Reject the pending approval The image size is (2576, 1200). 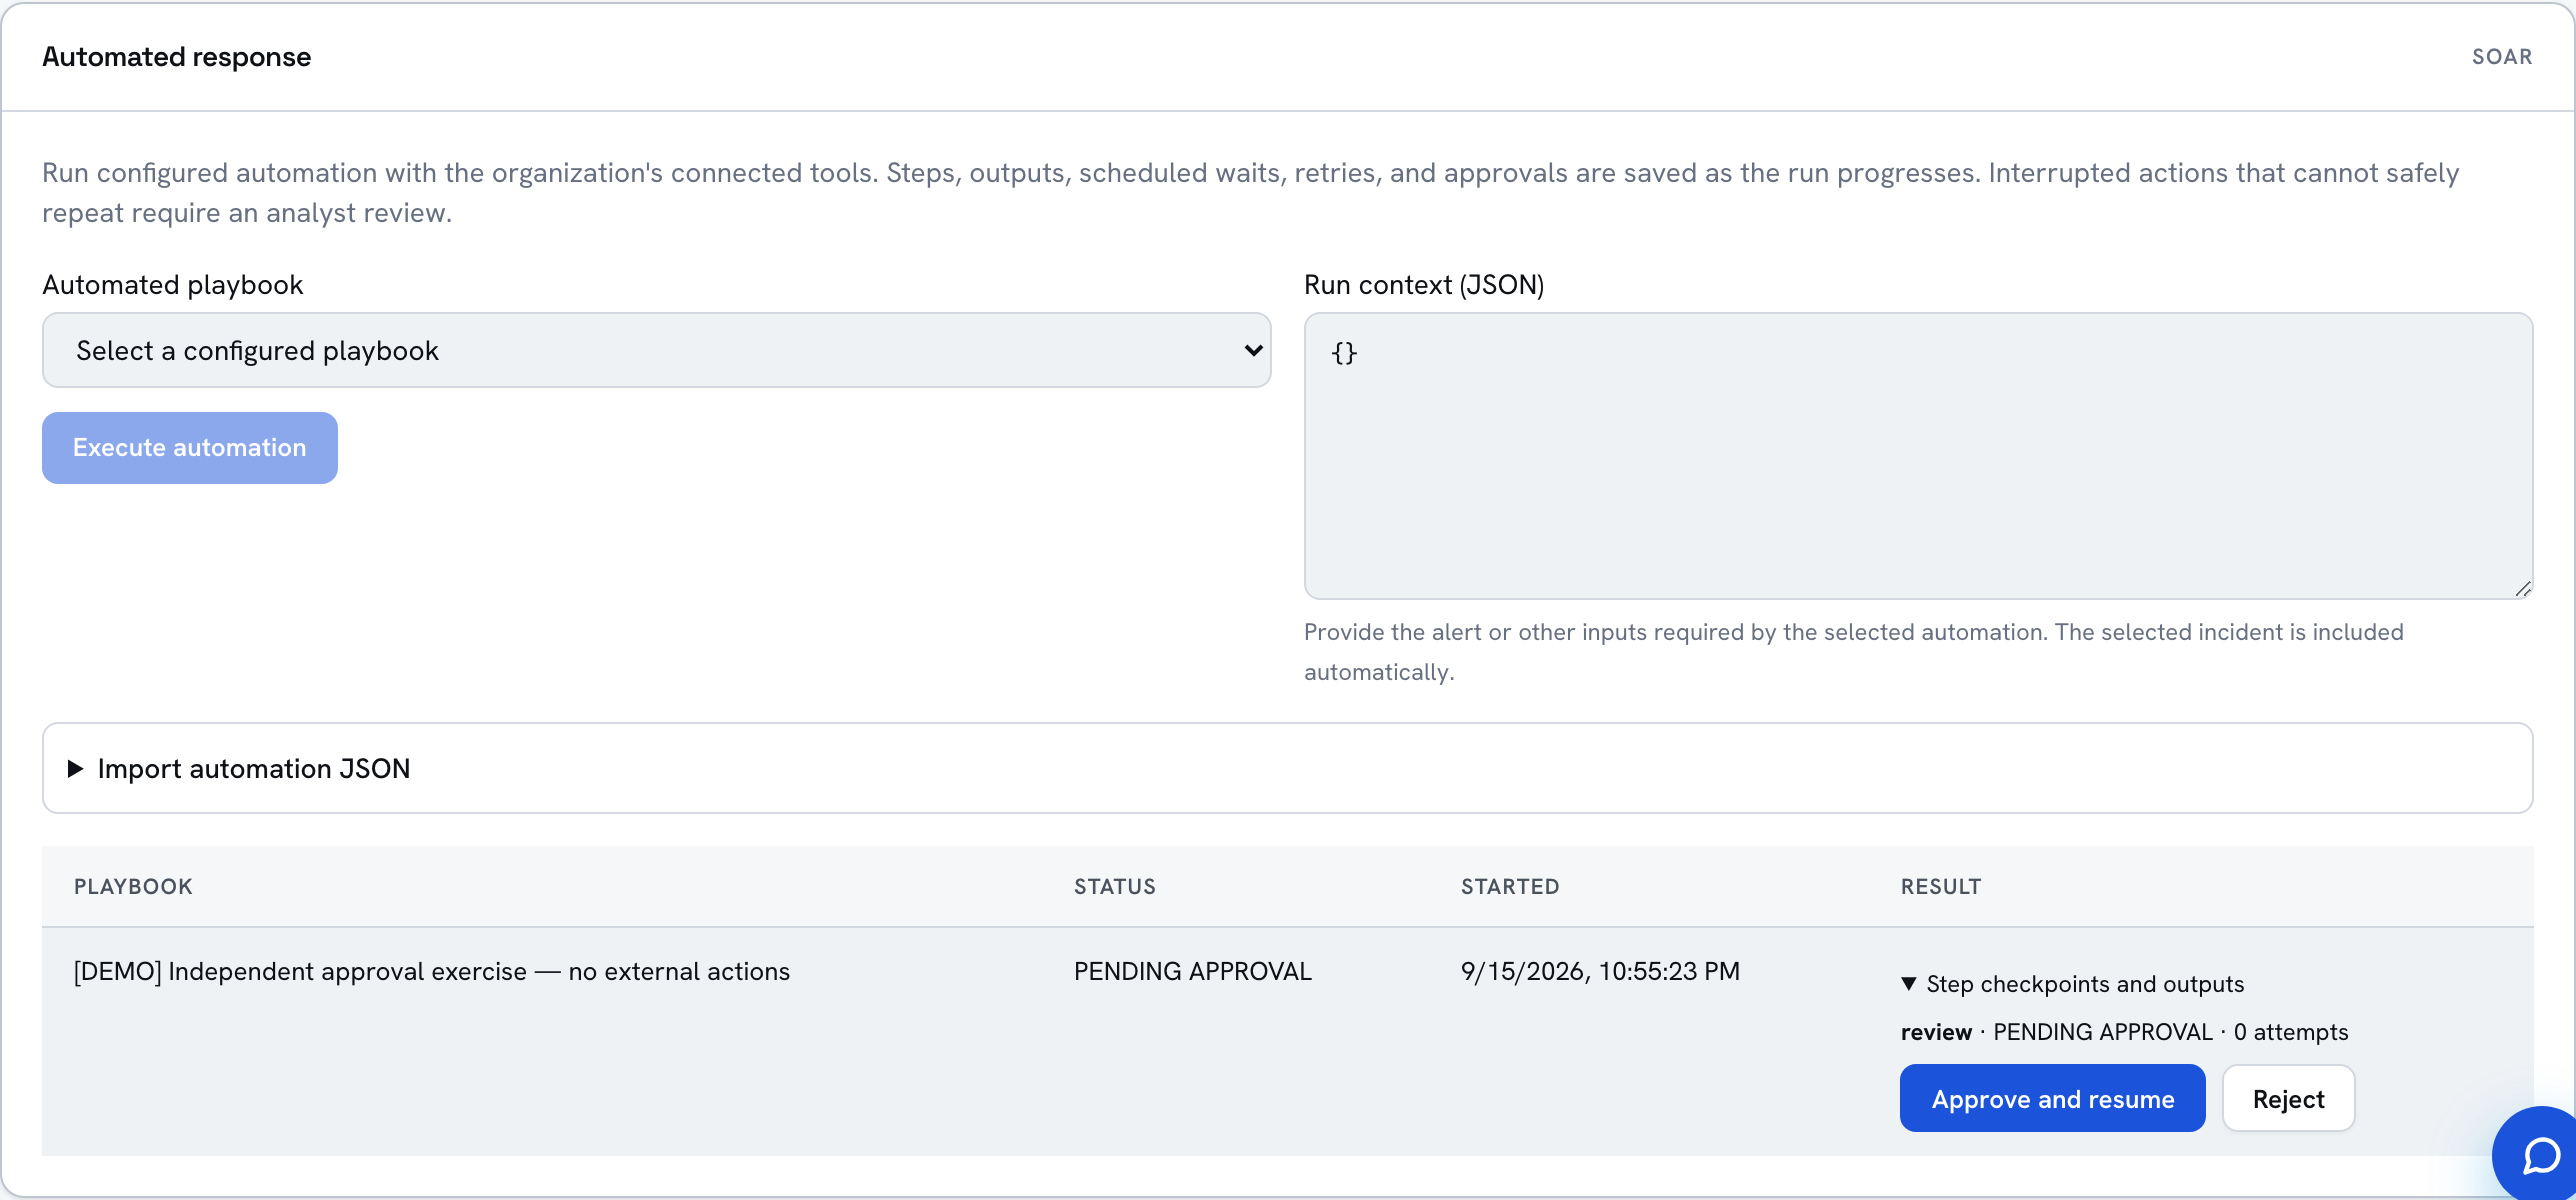[2288, 1098]
